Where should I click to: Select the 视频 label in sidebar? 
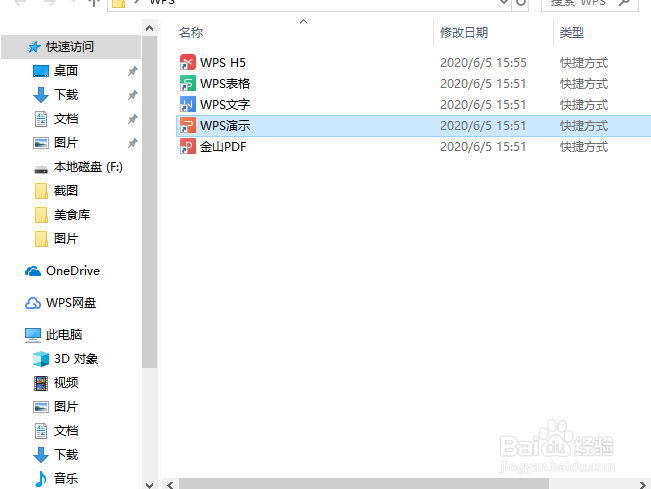(x=66, y=383)
